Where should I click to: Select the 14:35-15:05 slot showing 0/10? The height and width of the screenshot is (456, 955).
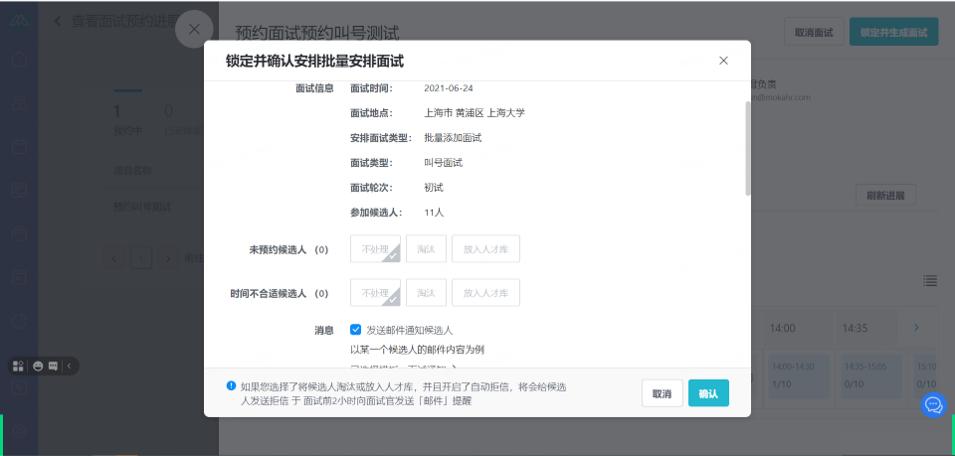pos(868,376)
